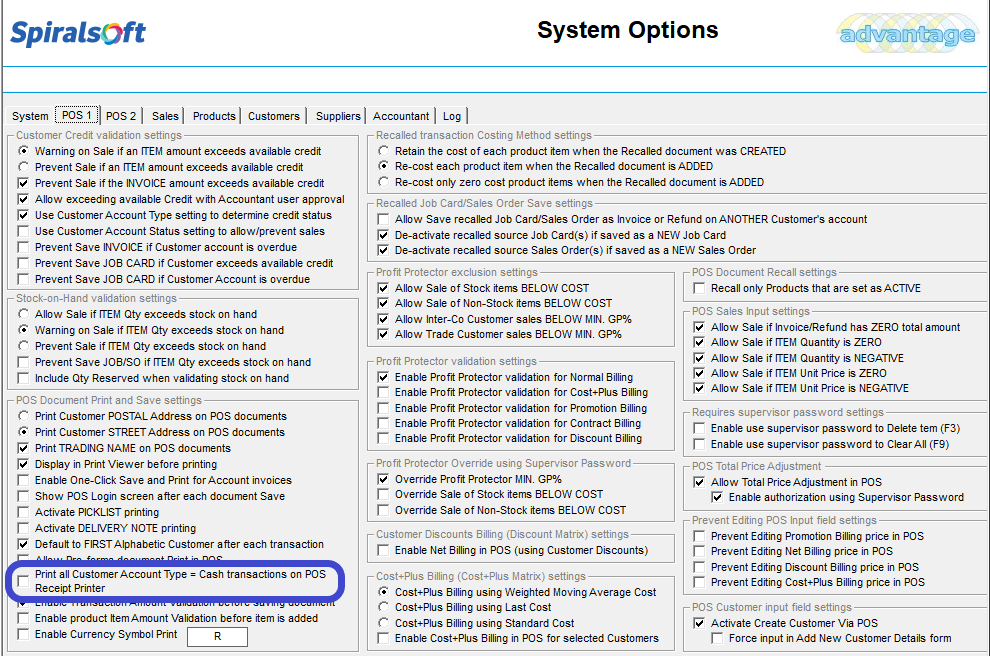The height and width of the screenshot is (656, 990).
Task: Select Warning on Sale if Qty exceeds stock
Action: click(x=23, y=330)
